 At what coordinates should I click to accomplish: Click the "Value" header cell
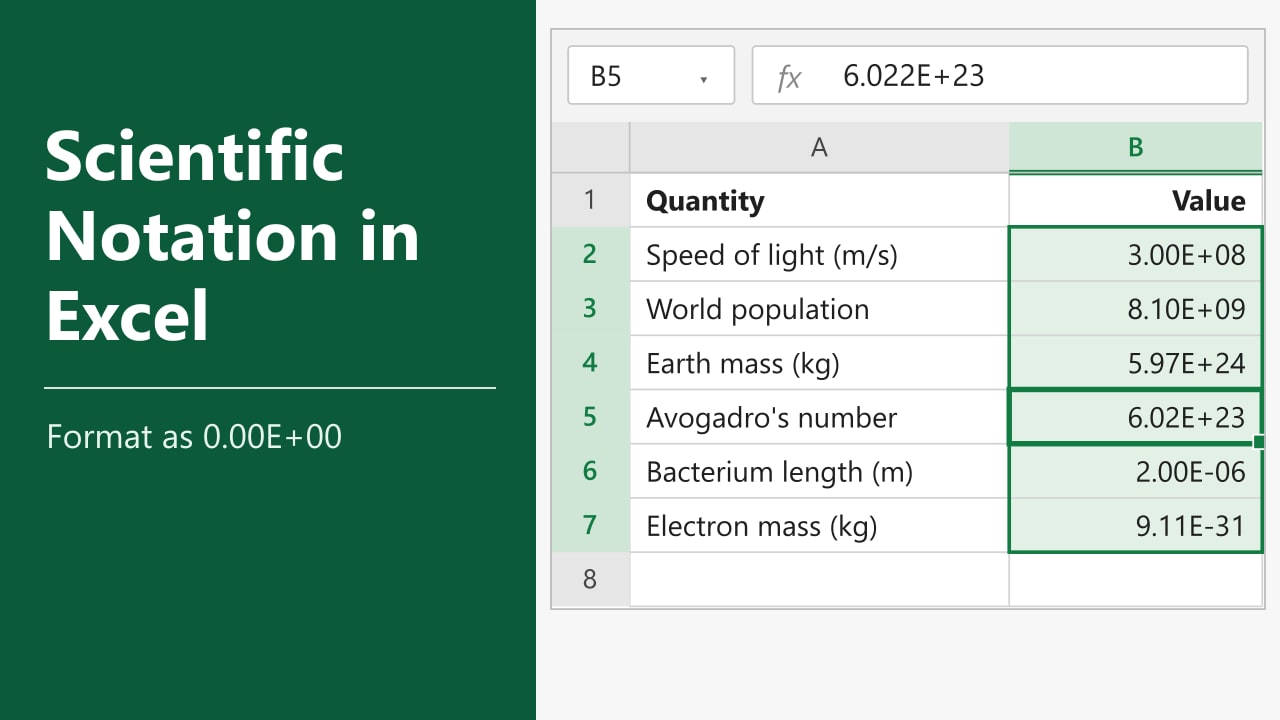pos(1135,200)
